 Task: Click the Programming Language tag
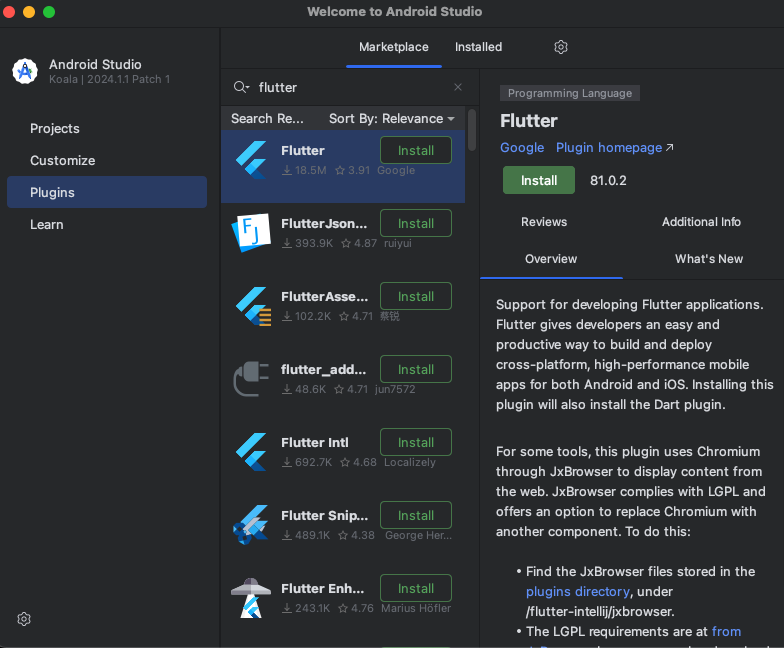click(570, 93)
